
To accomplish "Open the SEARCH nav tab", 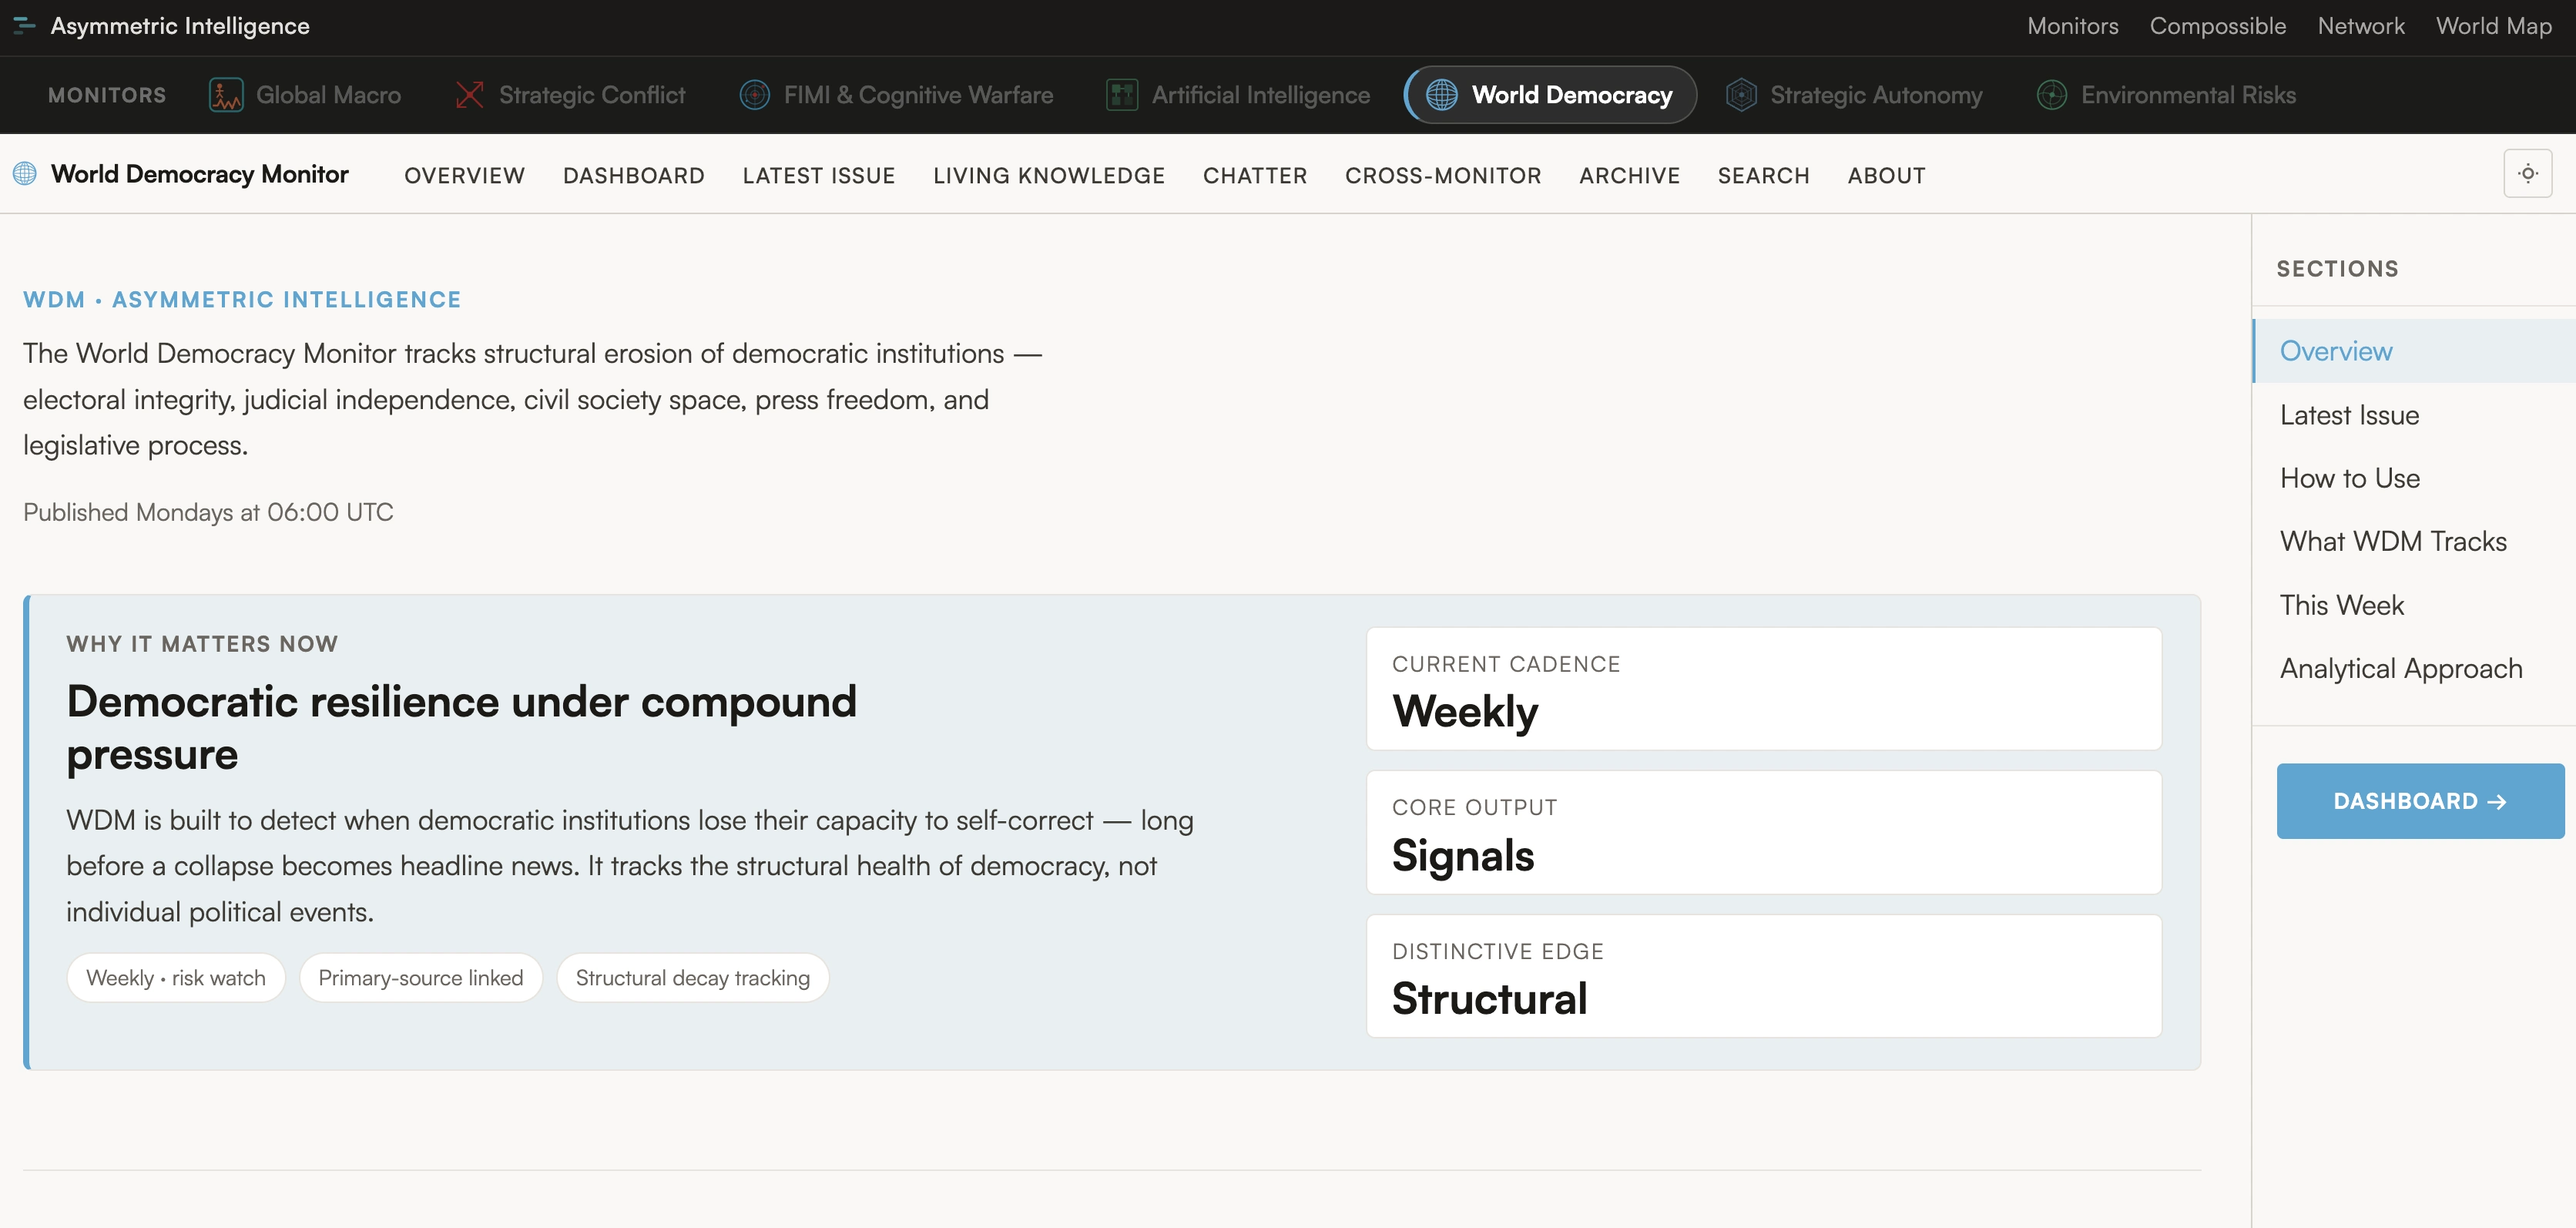I will click(1763, 175).
